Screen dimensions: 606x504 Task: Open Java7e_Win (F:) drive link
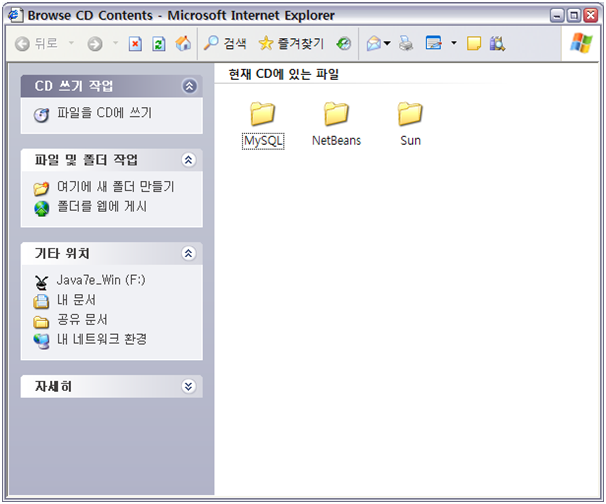pyautogui.click(x=101, y=280)
